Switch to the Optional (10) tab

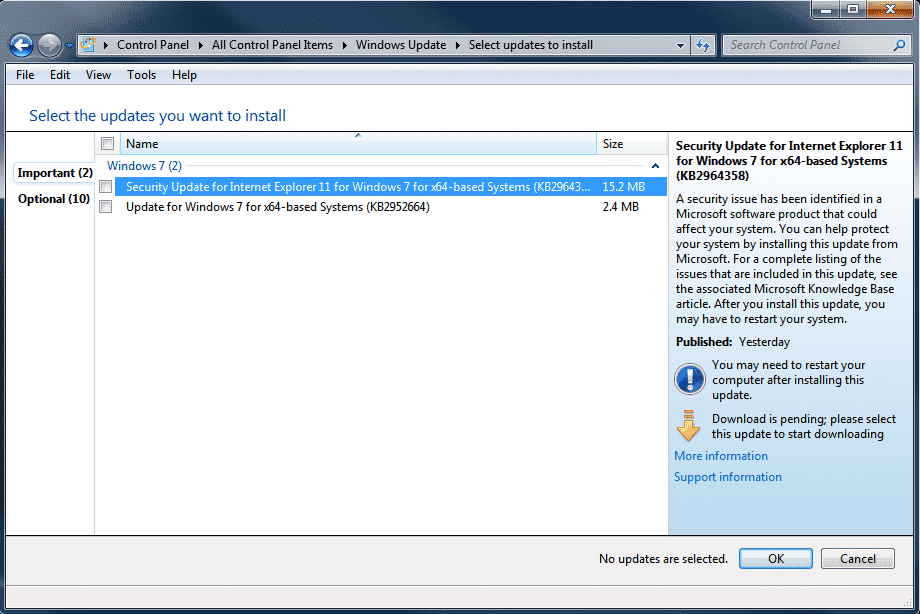(54, 199)
